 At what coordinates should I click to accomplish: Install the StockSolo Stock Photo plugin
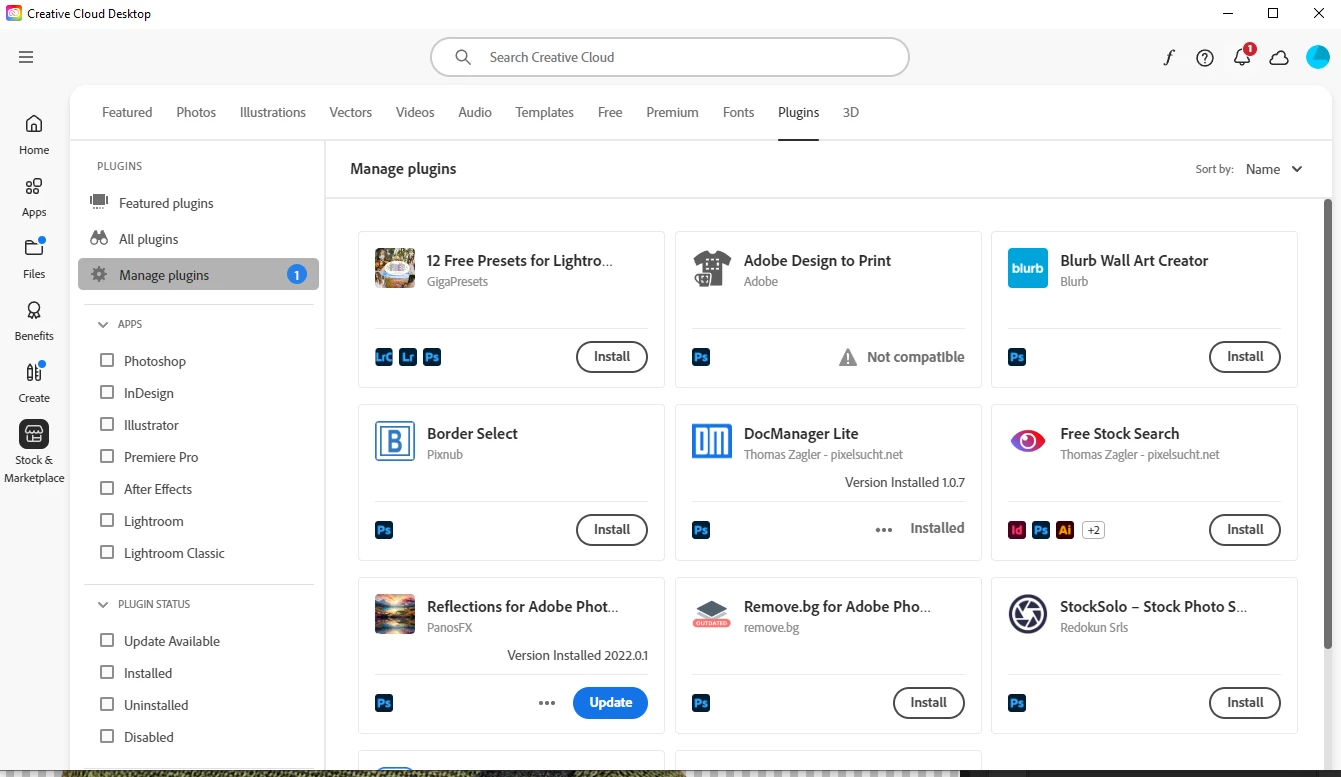click(x=1245, y=703)
